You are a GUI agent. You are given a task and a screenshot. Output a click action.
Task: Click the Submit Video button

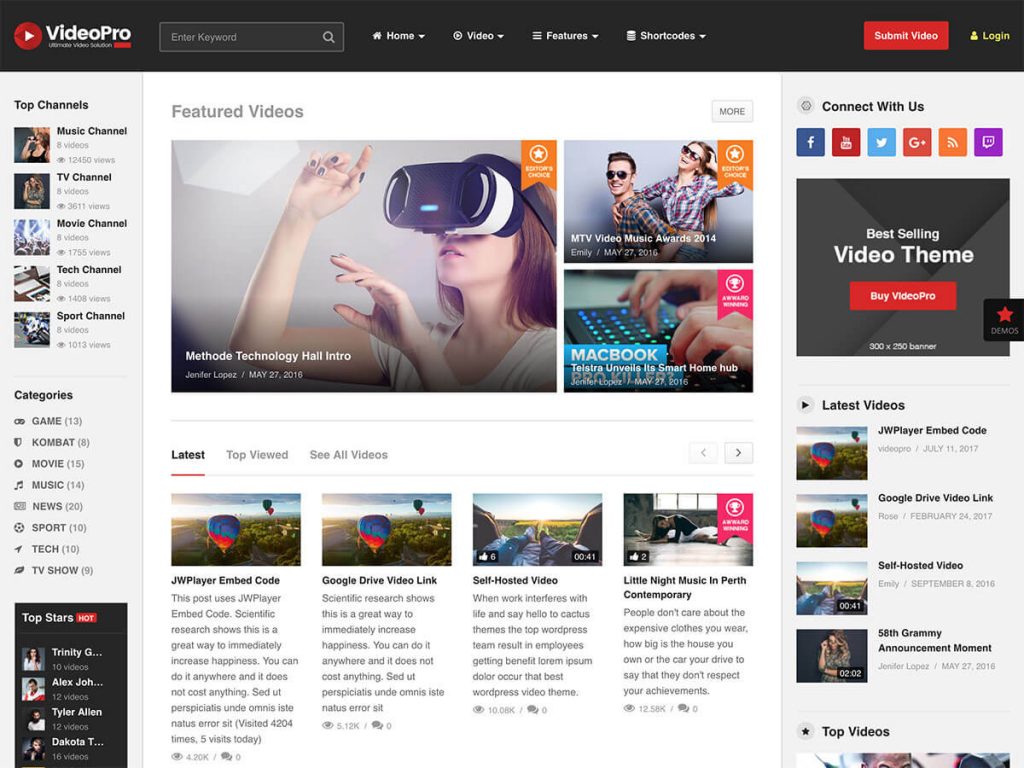point(906,35)
